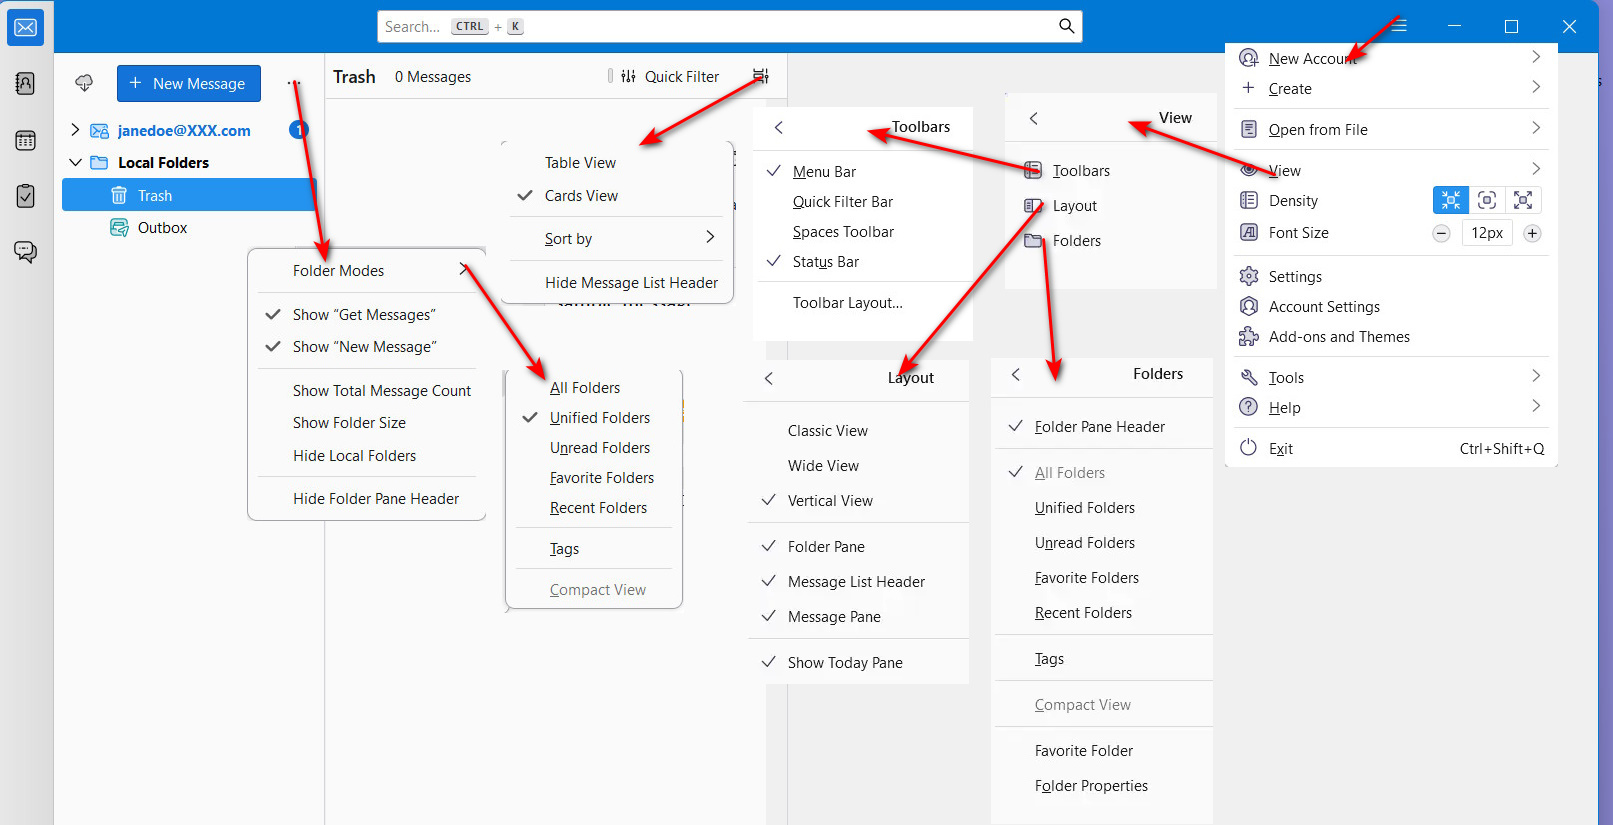Uncheck Status Bar in the Toolbars menu
The height and width of the screenshot is (825, 1613).
(x=825, y=262)
